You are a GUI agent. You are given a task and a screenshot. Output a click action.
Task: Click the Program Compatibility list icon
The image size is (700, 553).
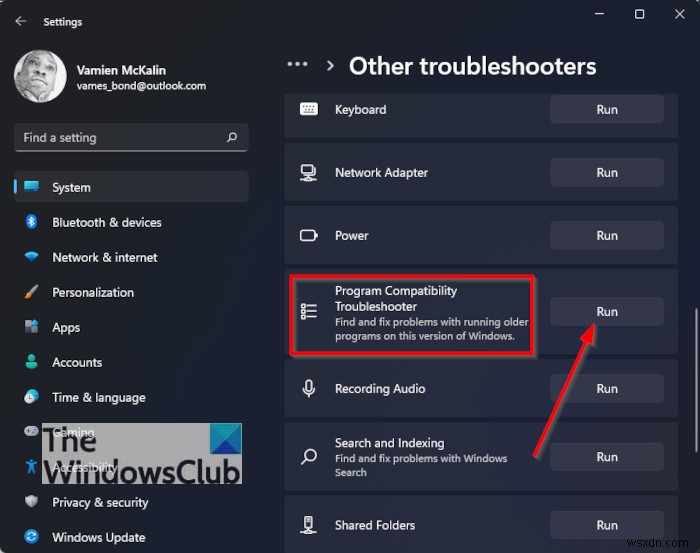click(309, 311)
